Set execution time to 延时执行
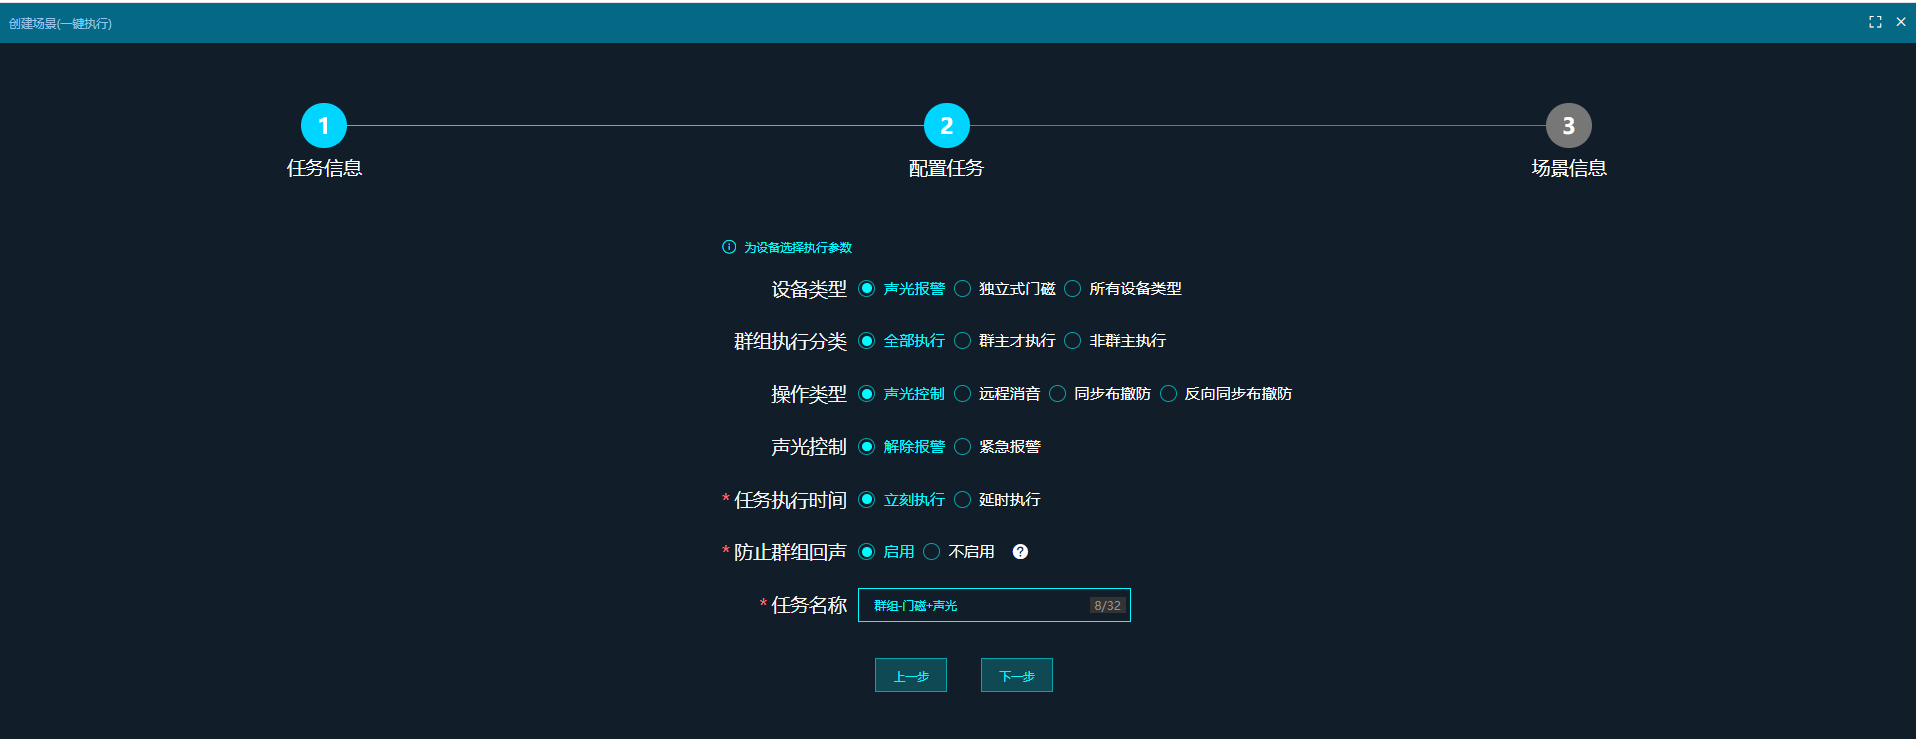 click(963, 499)
